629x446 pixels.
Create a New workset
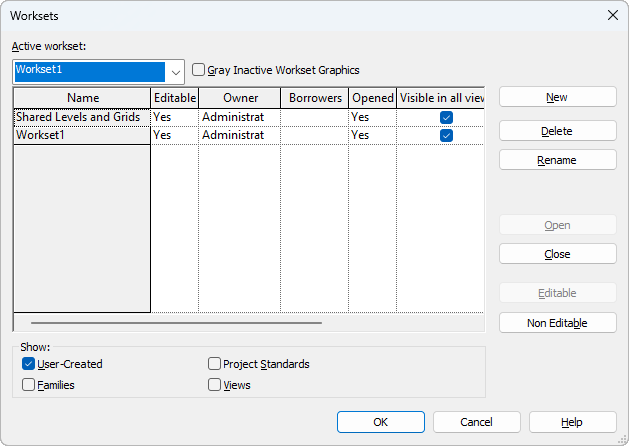tap(557, 97)
